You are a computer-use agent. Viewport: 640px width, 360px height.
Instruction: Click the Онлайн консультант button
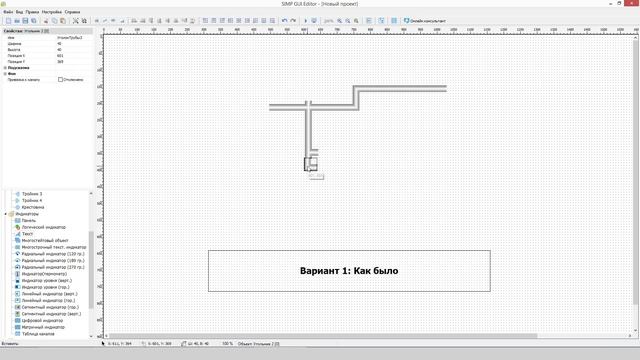pyautogui.click(x=424, y=20)
